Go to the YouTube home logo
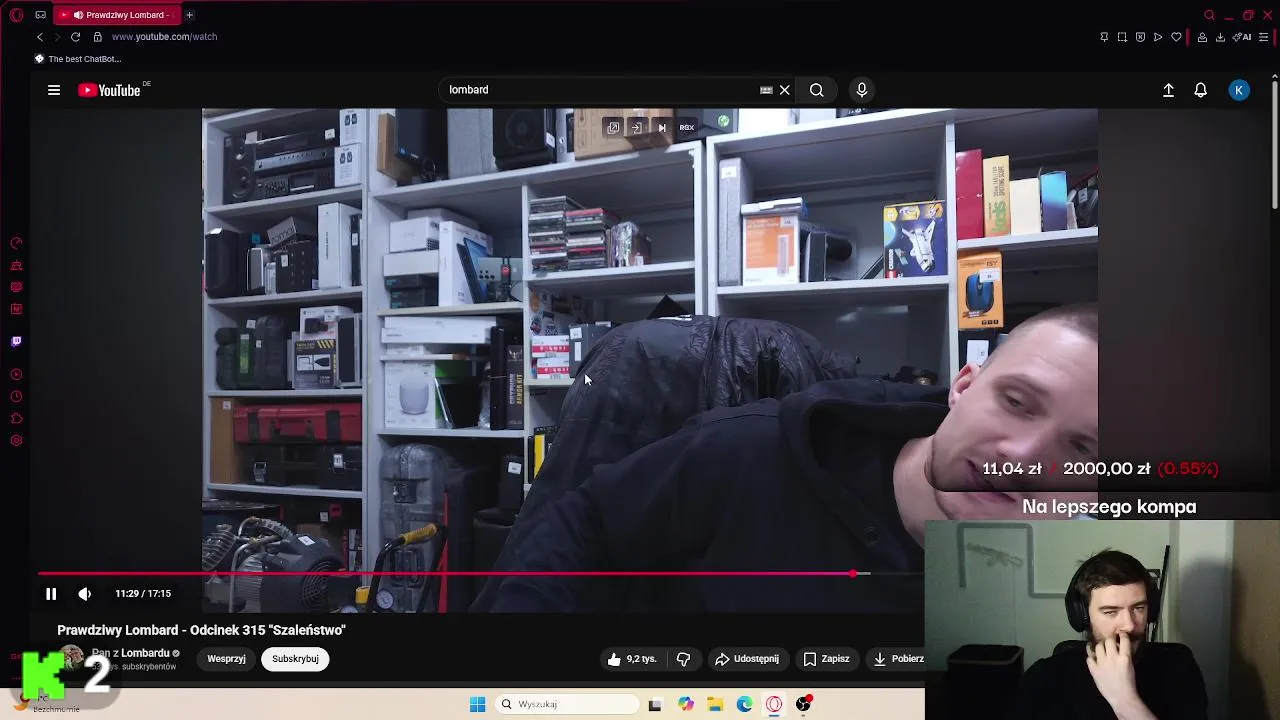This screenshot has width=1280, height=720. click(109, 90)
